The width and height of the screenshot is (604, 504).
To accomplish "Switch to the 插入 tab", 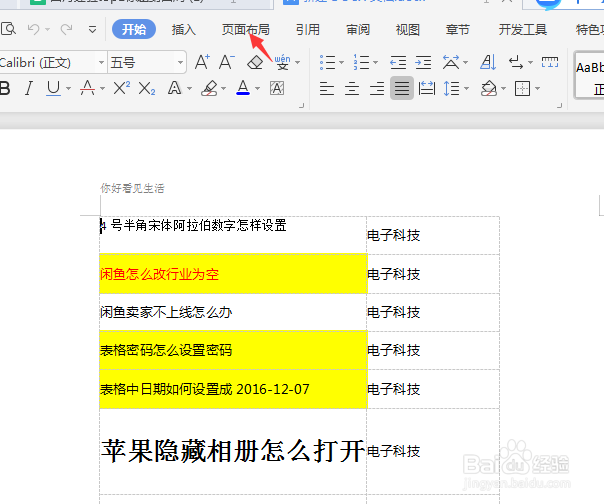I will [x=183, y=29].
